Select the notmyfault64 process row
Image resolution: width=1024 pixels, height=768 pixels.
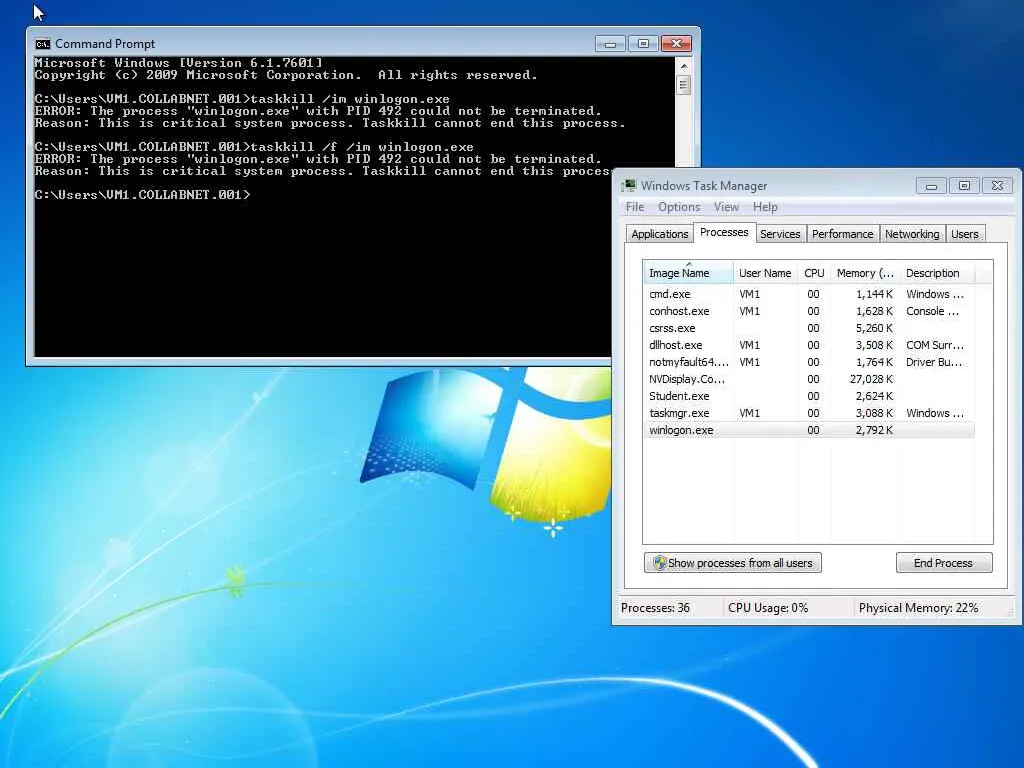(808, 362)
